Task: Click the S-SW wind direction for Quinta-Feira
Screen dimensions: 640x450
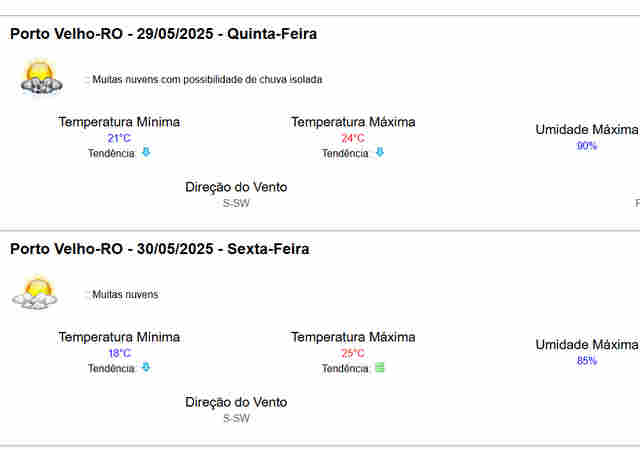Action: 236,203
